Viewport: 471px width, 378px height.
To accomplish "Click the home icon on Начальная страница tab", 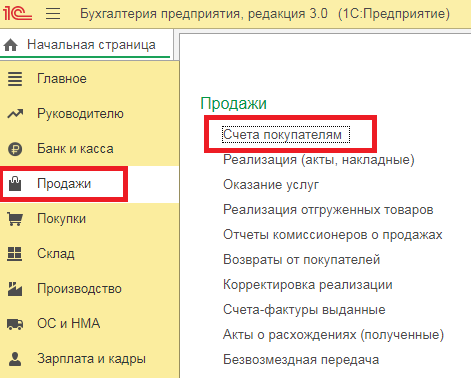I will tap(10, 45).
